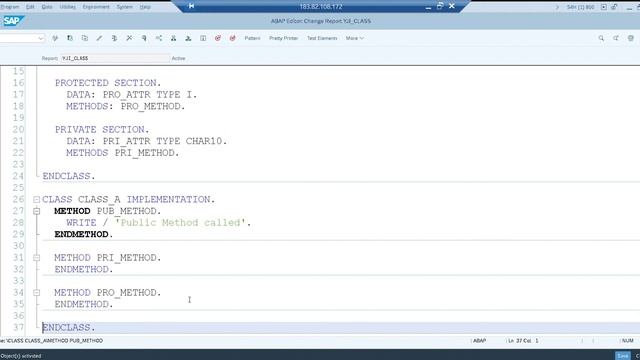Show the Display Object List icon
Viewport: 640px width, 360px height.
coord(173,38)
